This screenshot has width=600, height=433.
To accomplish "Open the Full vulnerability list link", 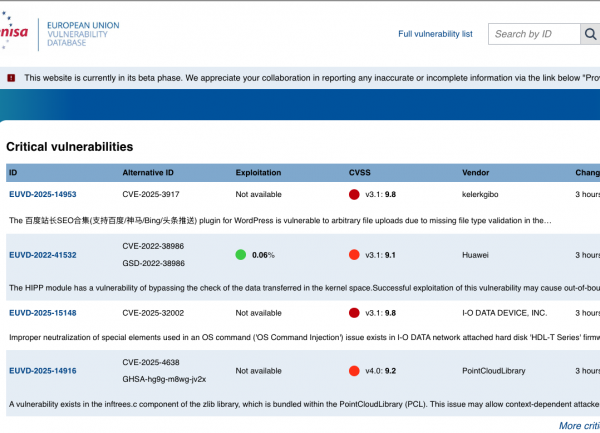I will click(x=435, y=34).
